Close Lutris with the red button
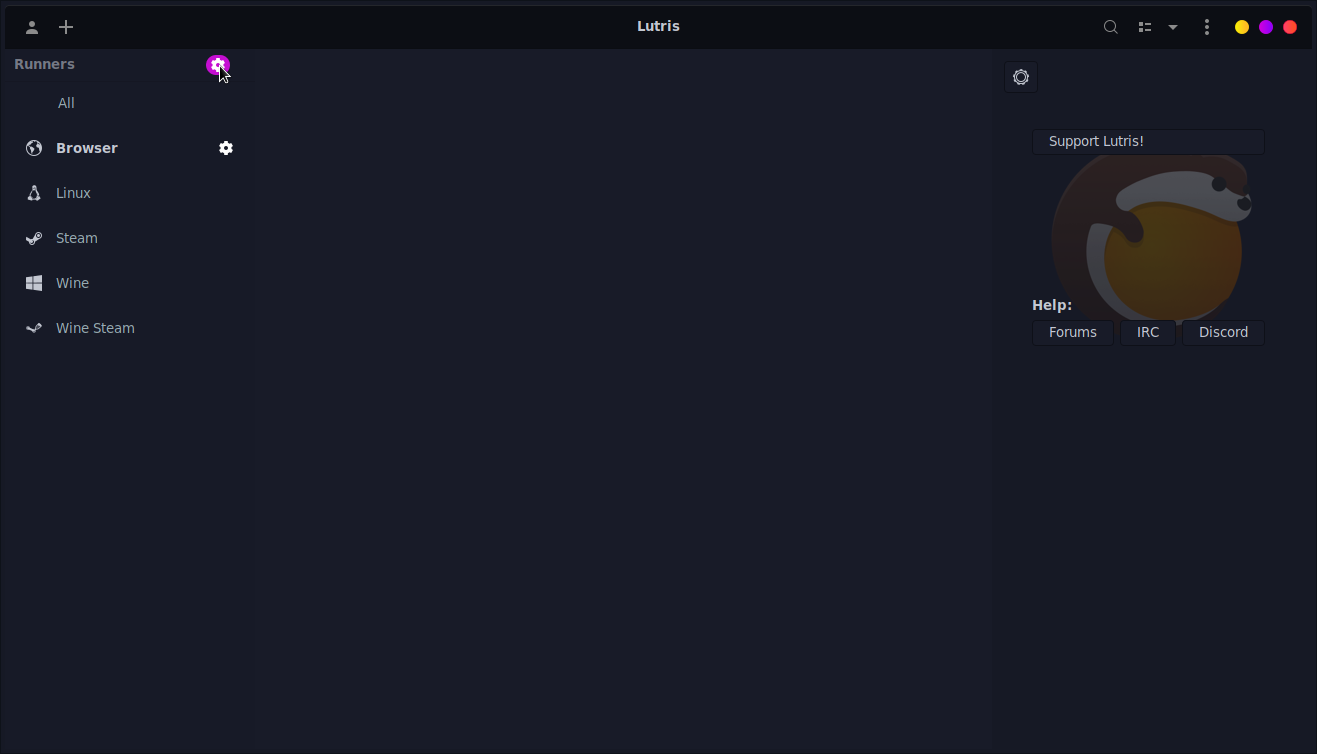1317x754 pixels. coord(1290,27)
